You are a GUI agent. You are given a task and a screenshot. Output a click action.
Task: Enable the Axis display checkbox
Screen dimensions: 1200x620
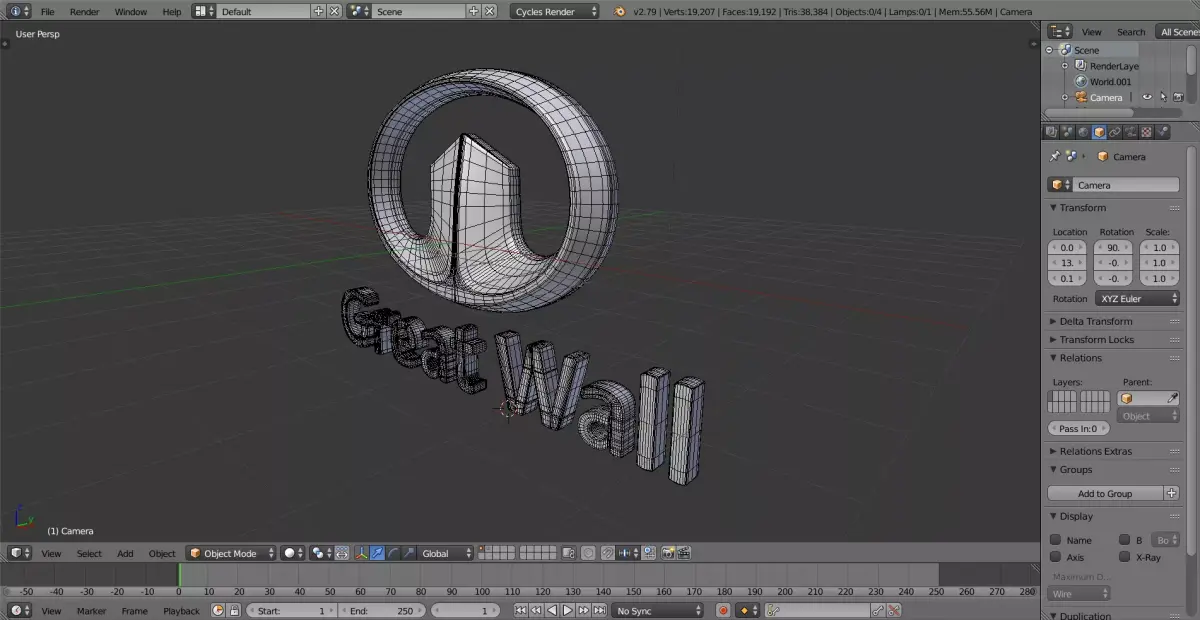(1056, 557)
